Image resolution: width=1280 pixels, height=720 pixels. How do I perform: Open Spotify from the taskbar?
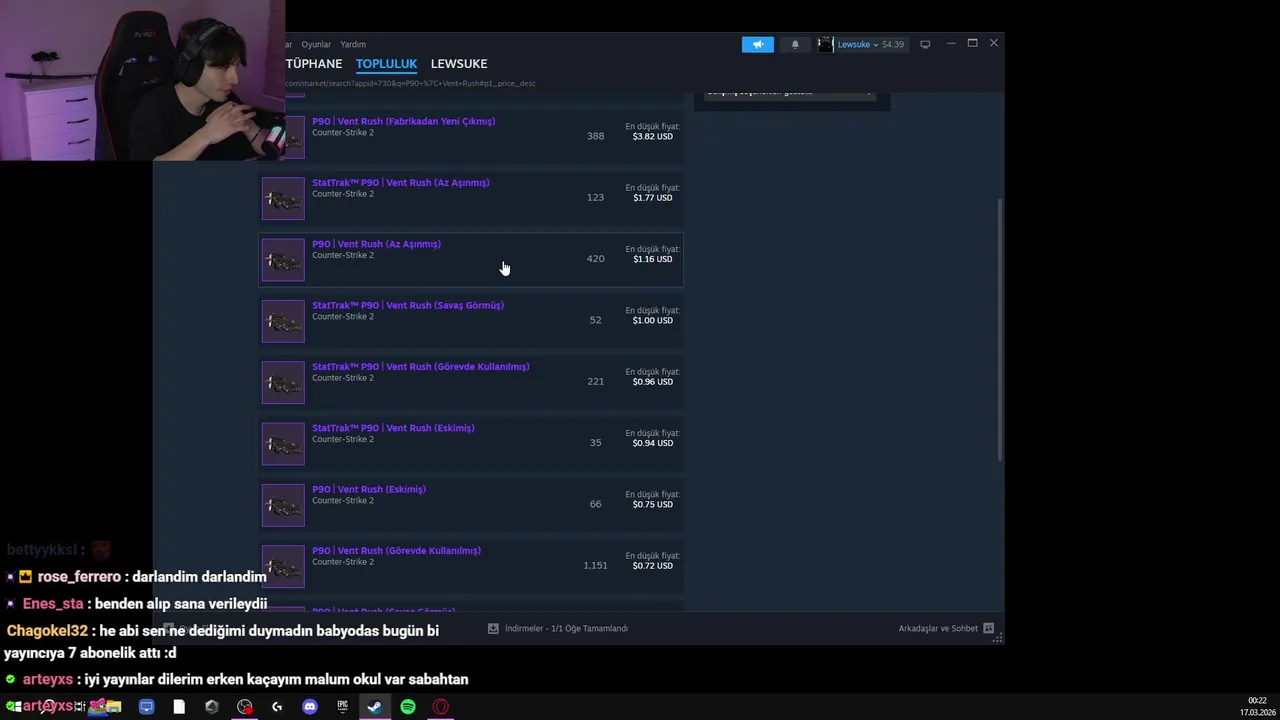point(408,707)
